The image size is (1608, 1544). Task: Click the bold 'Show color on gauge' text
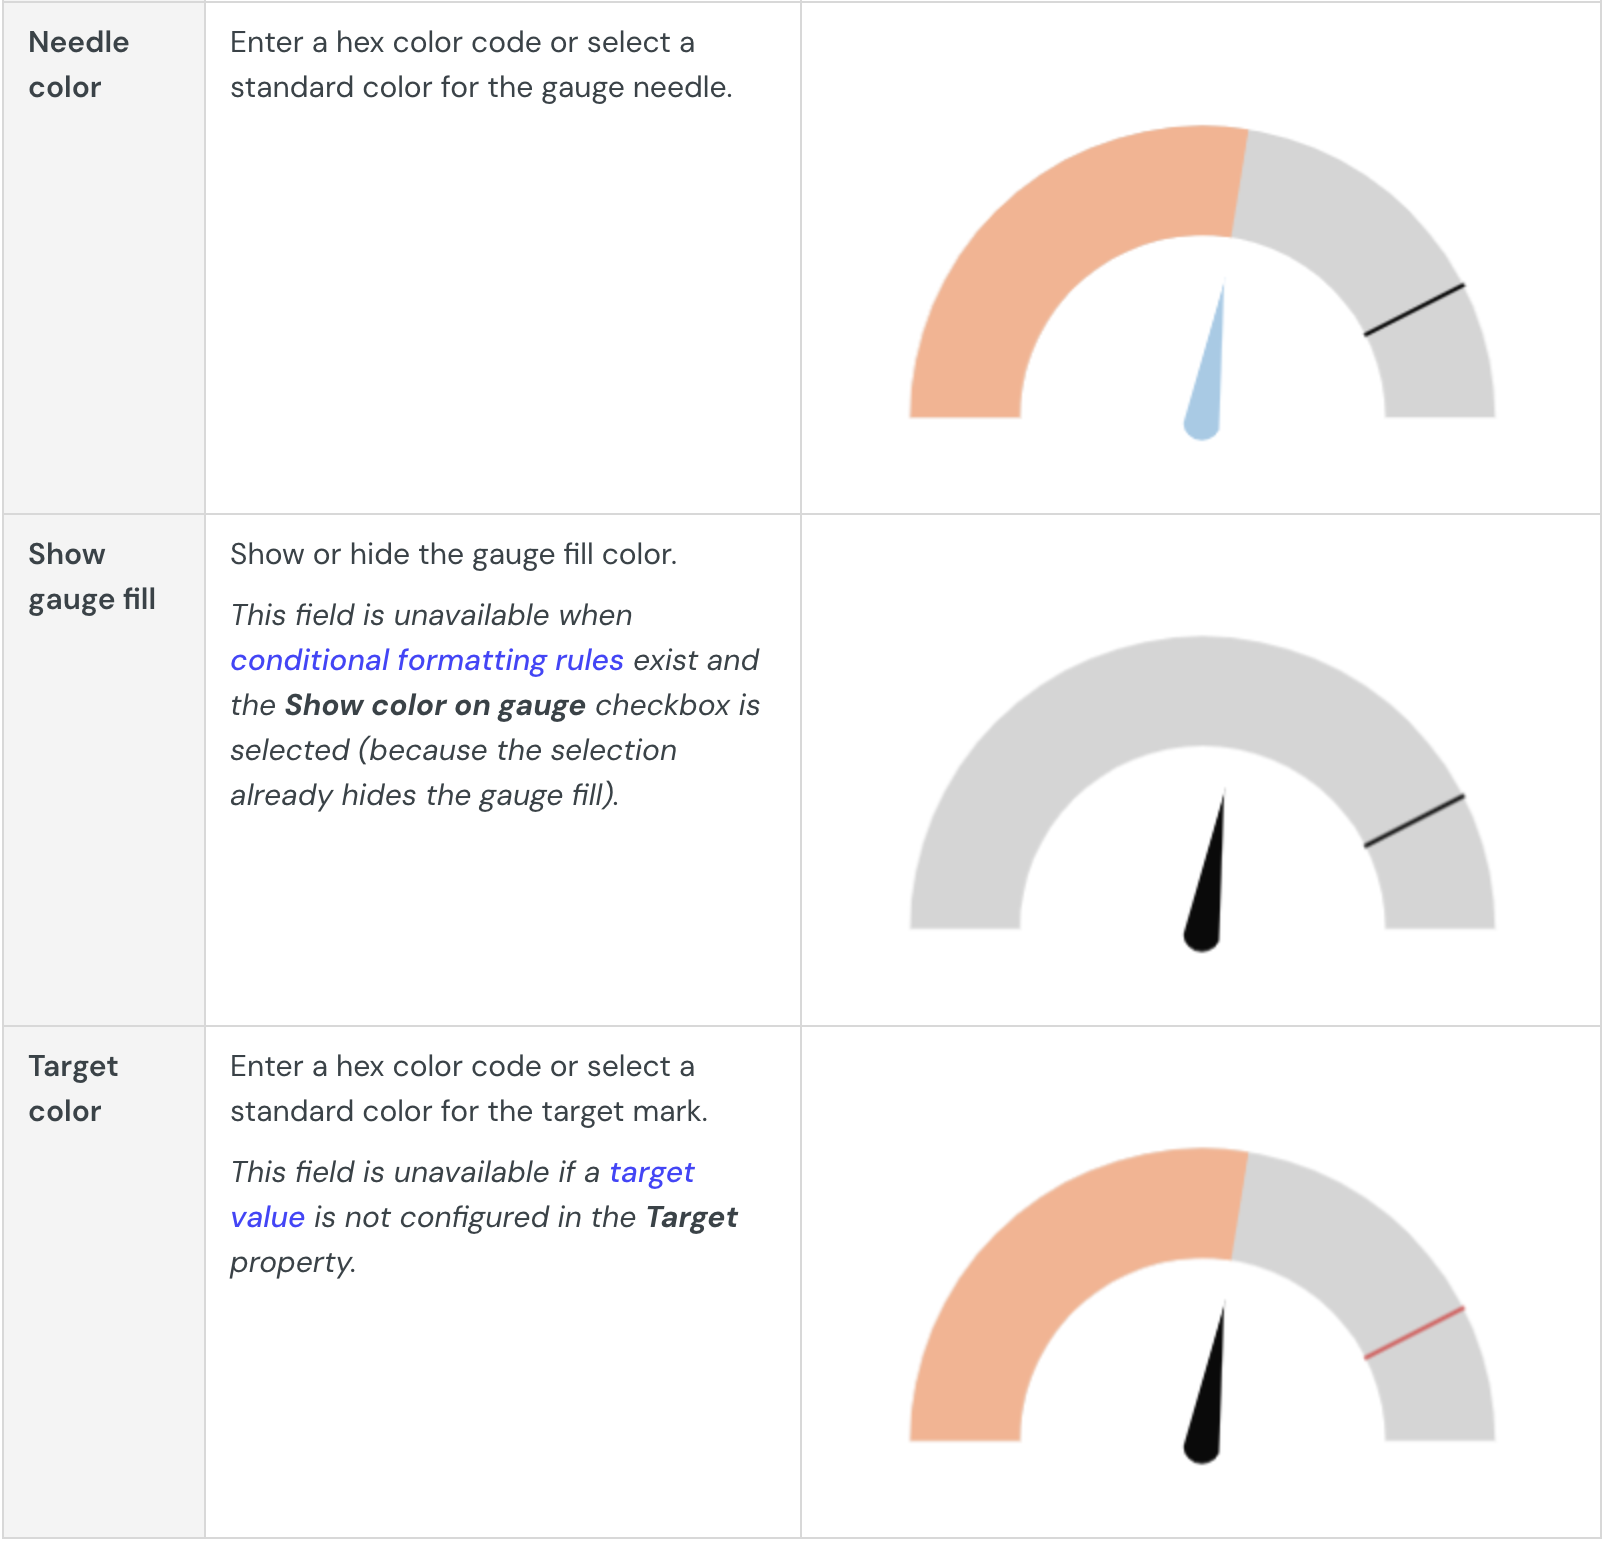pos(435,705)
